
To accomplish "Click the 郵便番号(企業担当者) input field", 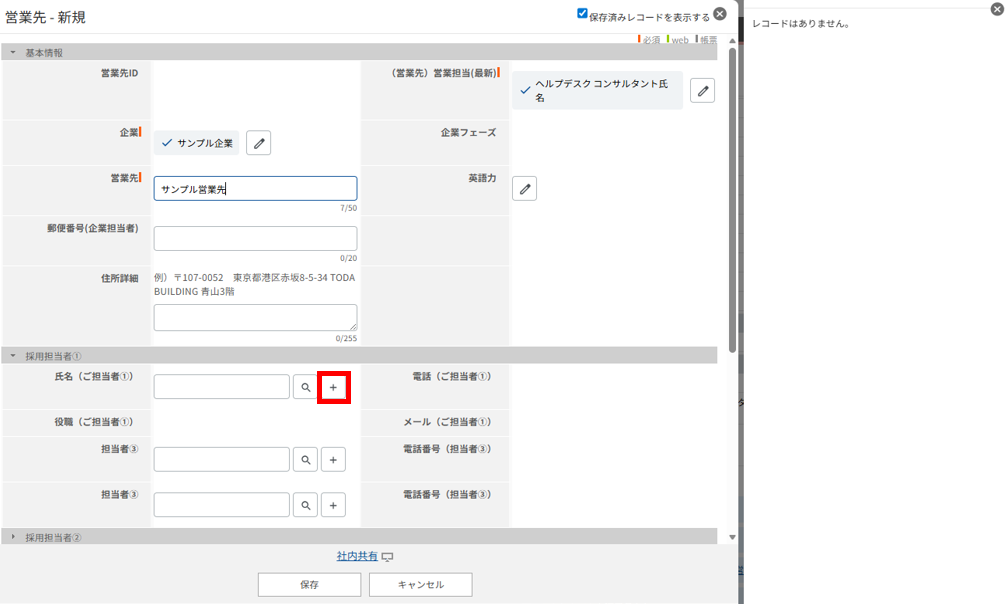I will pyautogui.click(x=255, y=238).
